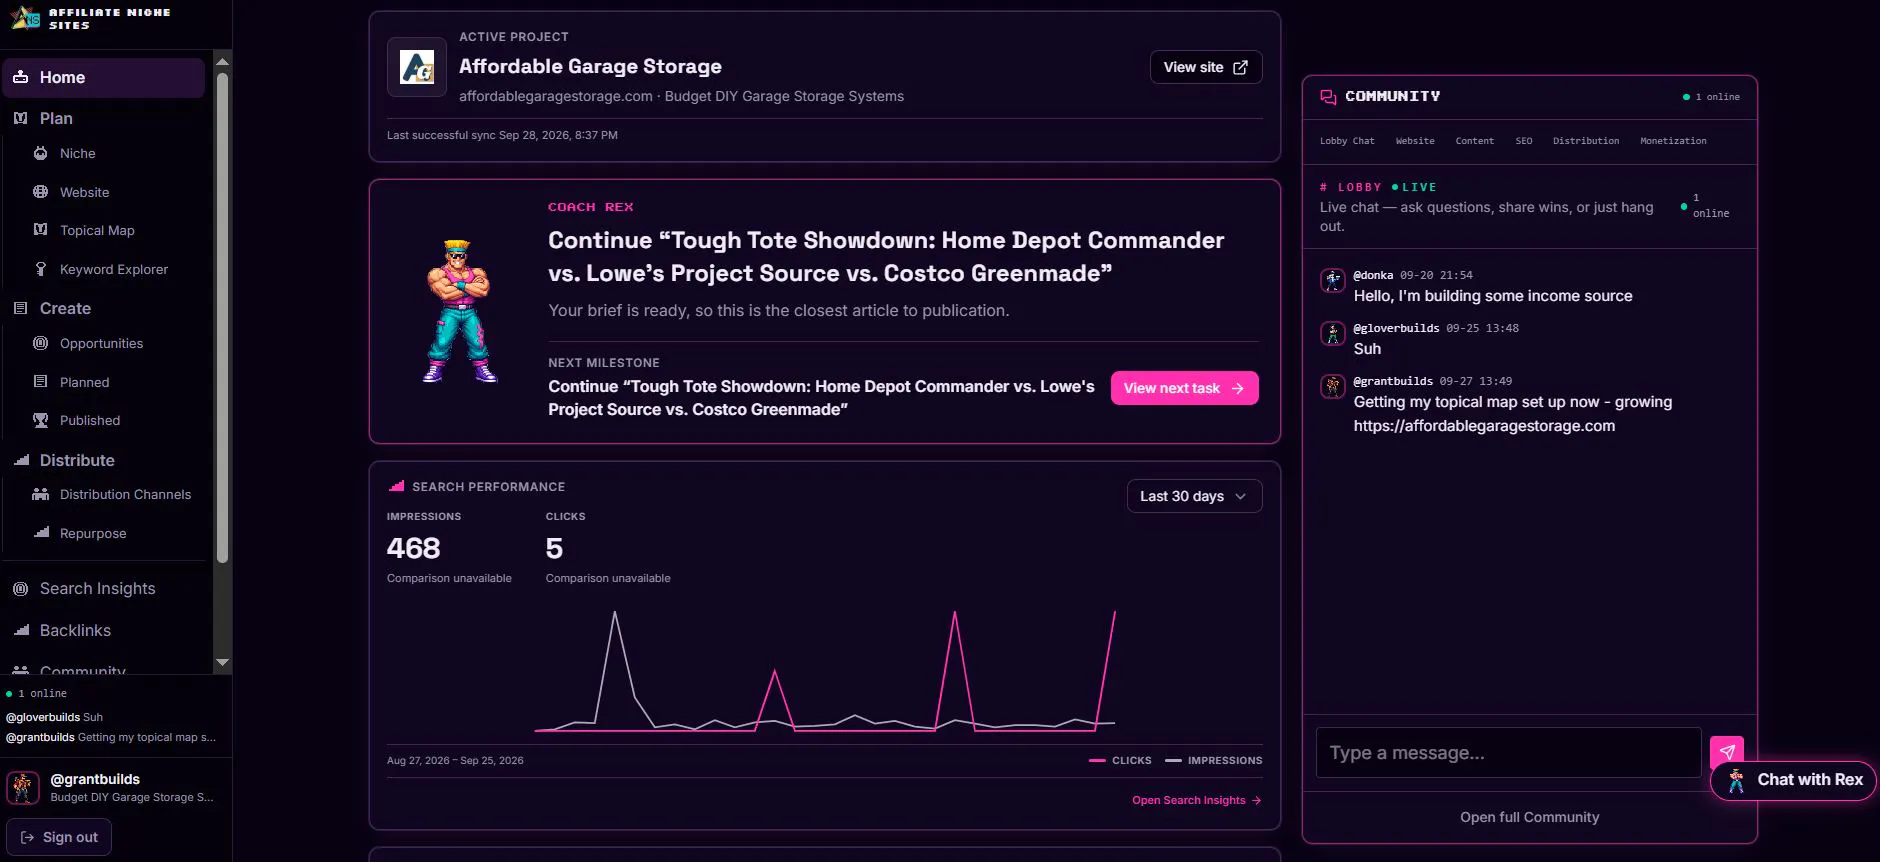Click the Repurpose icon
Screen dimensions: 1880x862
coord(40,533)
